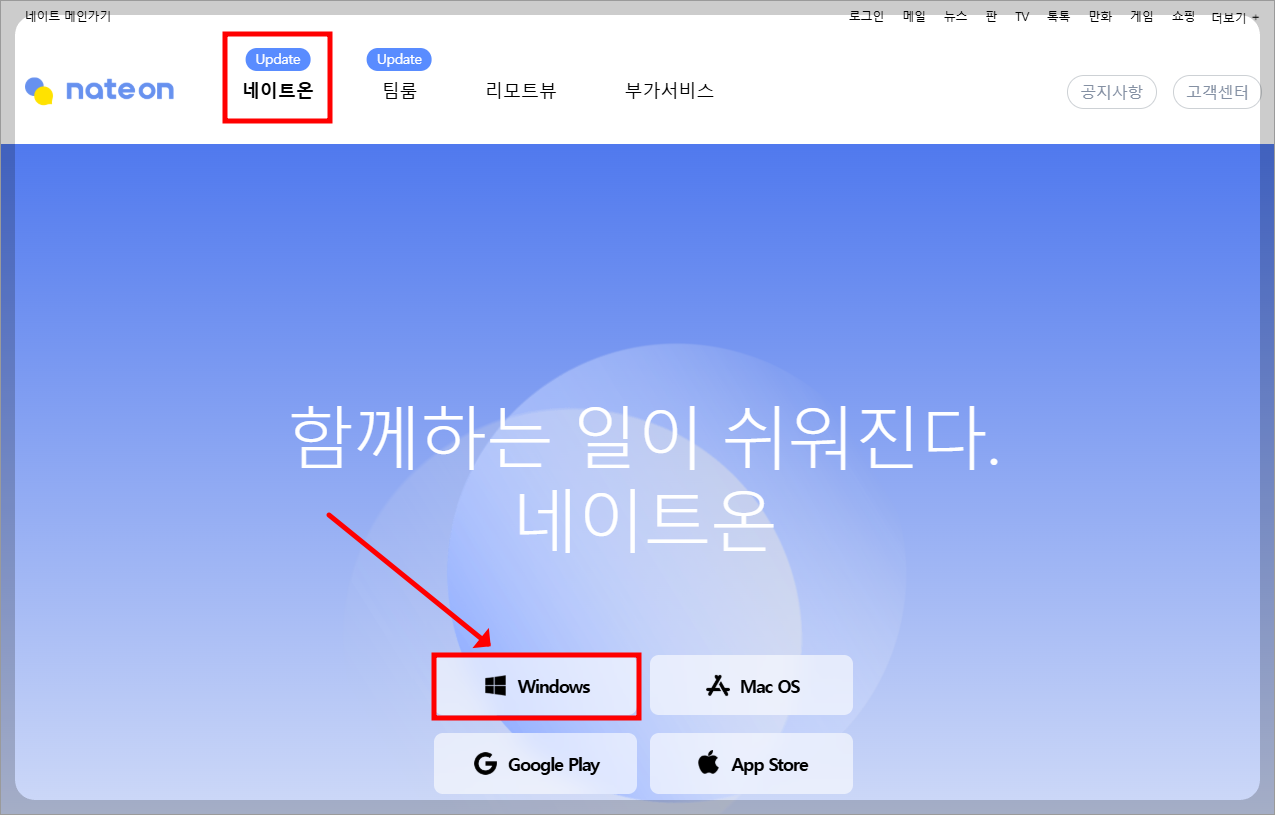Open the 부가서비스 section

coord(668,90)
